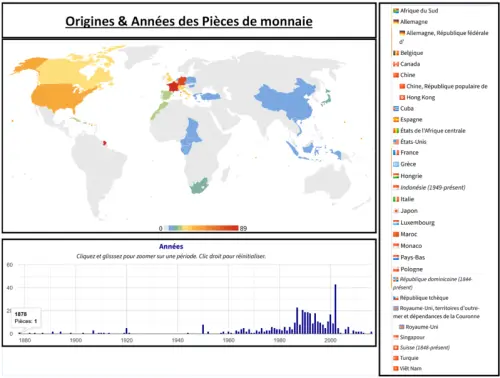Click Morocco on the world map

point(159,110)
